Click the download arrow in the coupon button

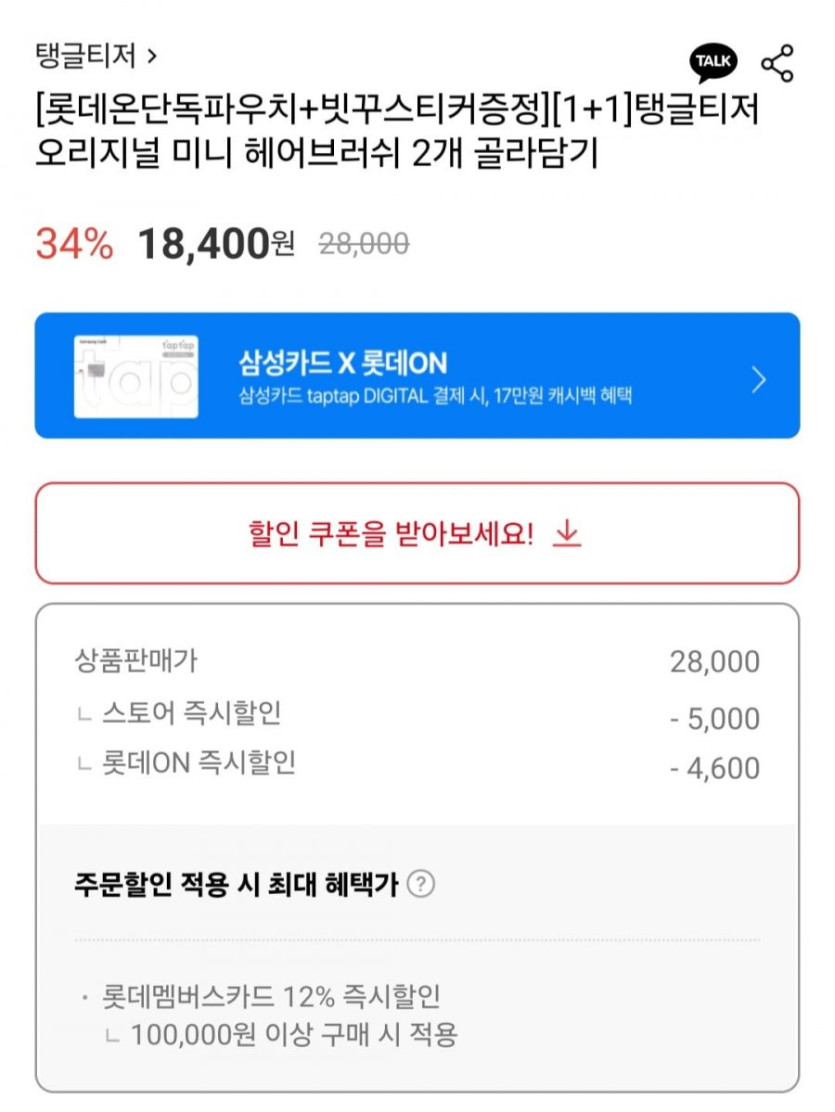567,534
